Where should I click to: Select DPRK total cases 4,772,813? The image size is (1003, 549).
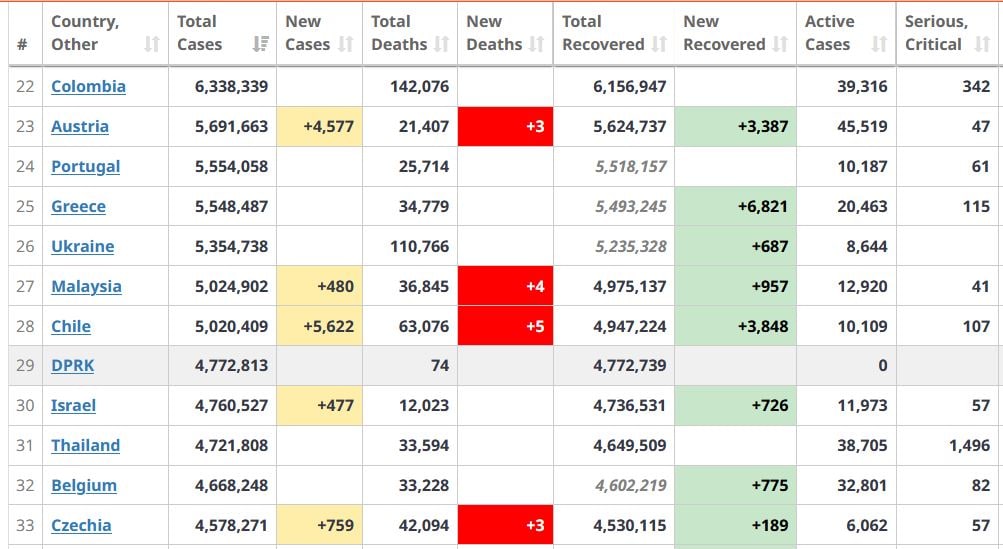[232, 365]
